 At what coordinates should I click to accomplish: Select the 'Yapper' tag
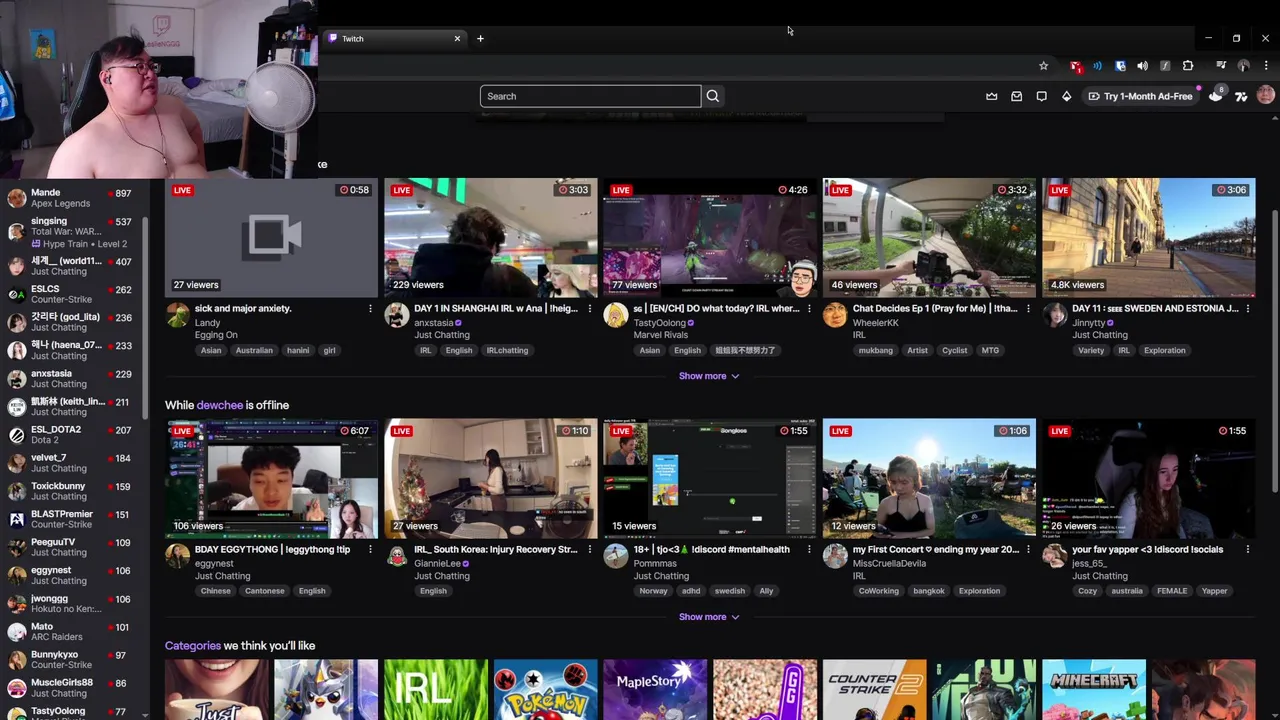1215,591
